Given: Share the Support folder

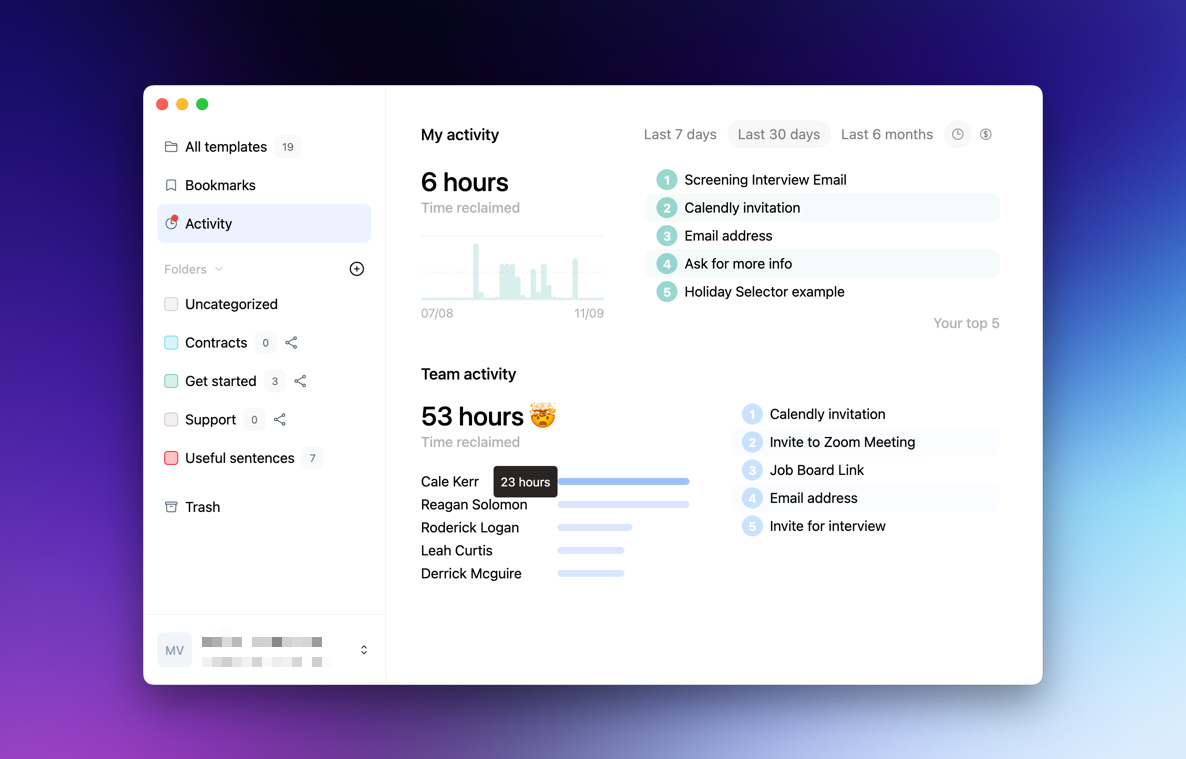Looking at the screenshot, I should 279,419.
